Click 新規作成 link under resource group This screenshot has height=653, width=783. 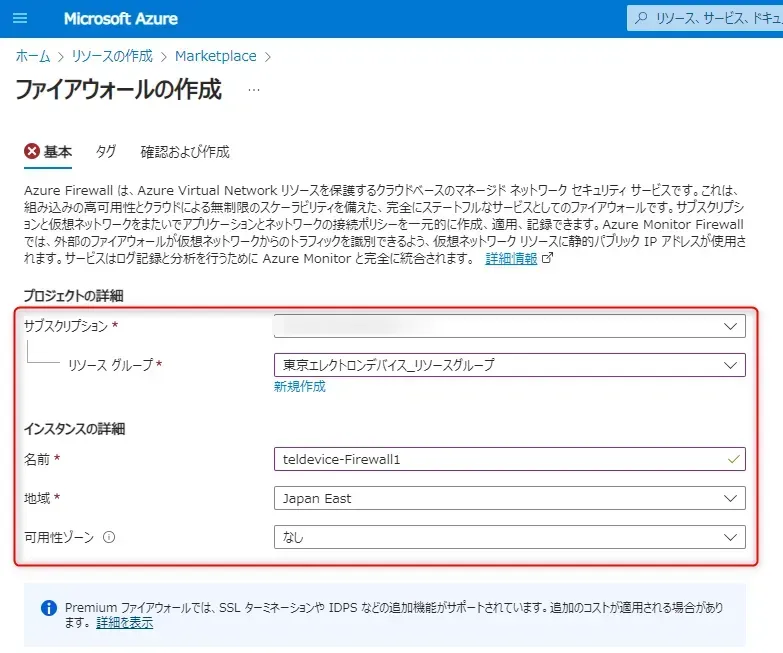300,387
